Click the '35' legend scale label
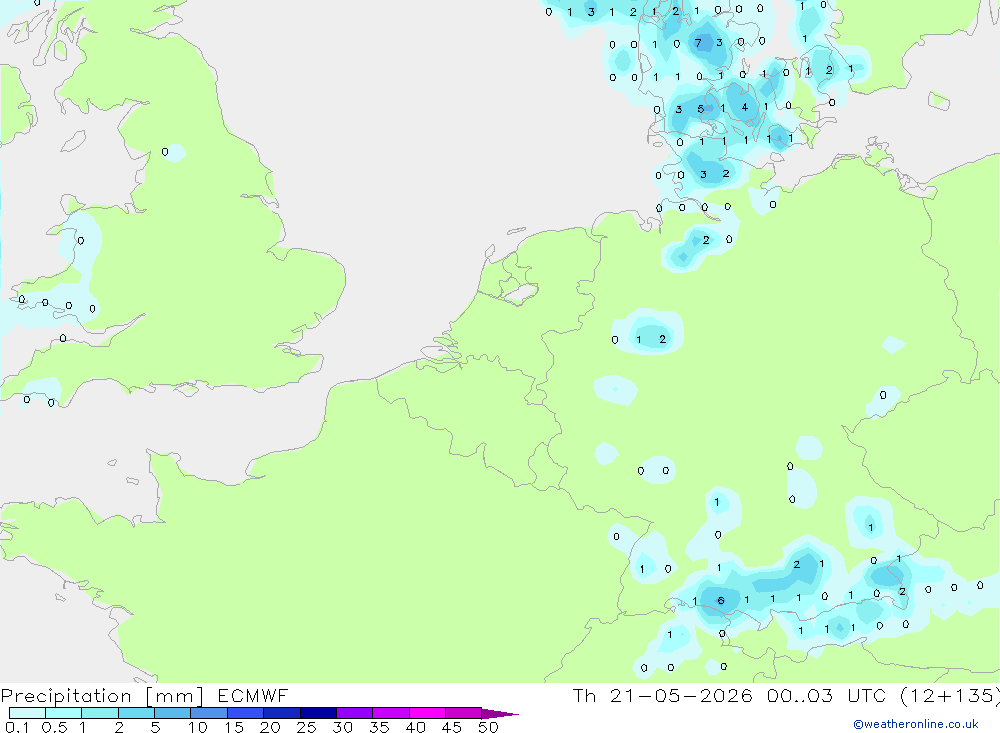The width and height of the screenshot is (1000, 733). pos(379,727)
